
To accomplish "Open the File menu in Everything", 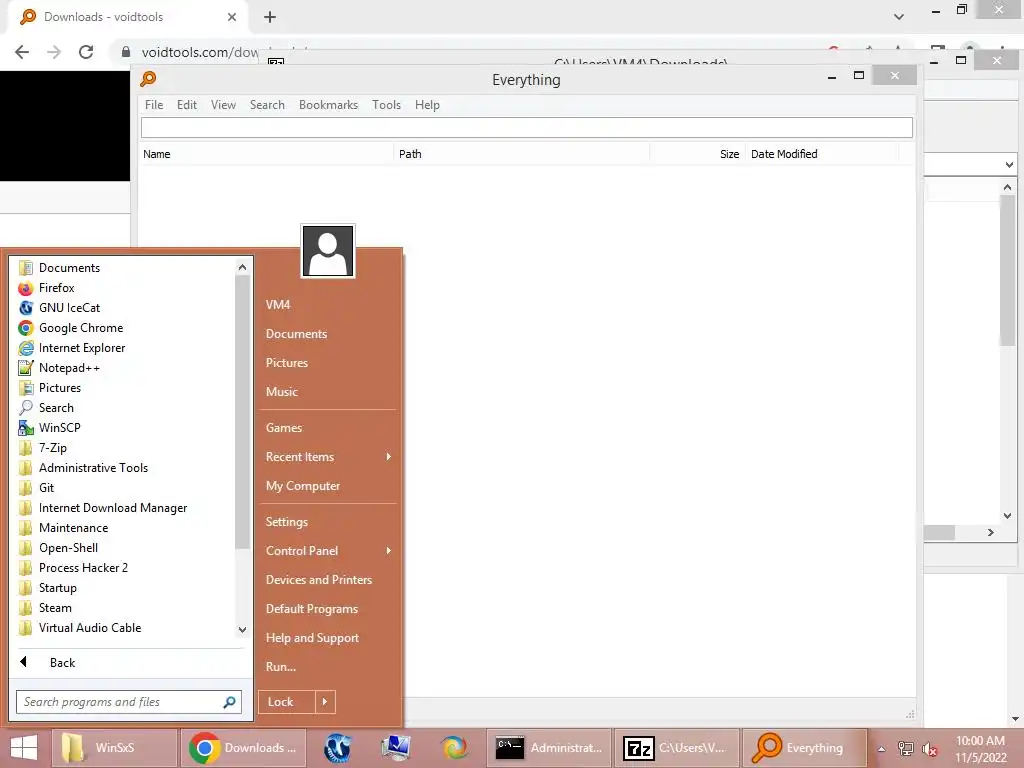I will [154, 104].
